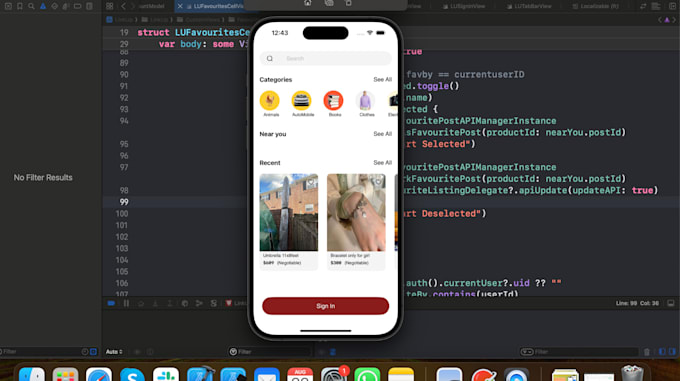Toggle heart favourite on Bracelet listing
Image resolution: width=680 pixels, height=381 pixels.
point(378,182)
